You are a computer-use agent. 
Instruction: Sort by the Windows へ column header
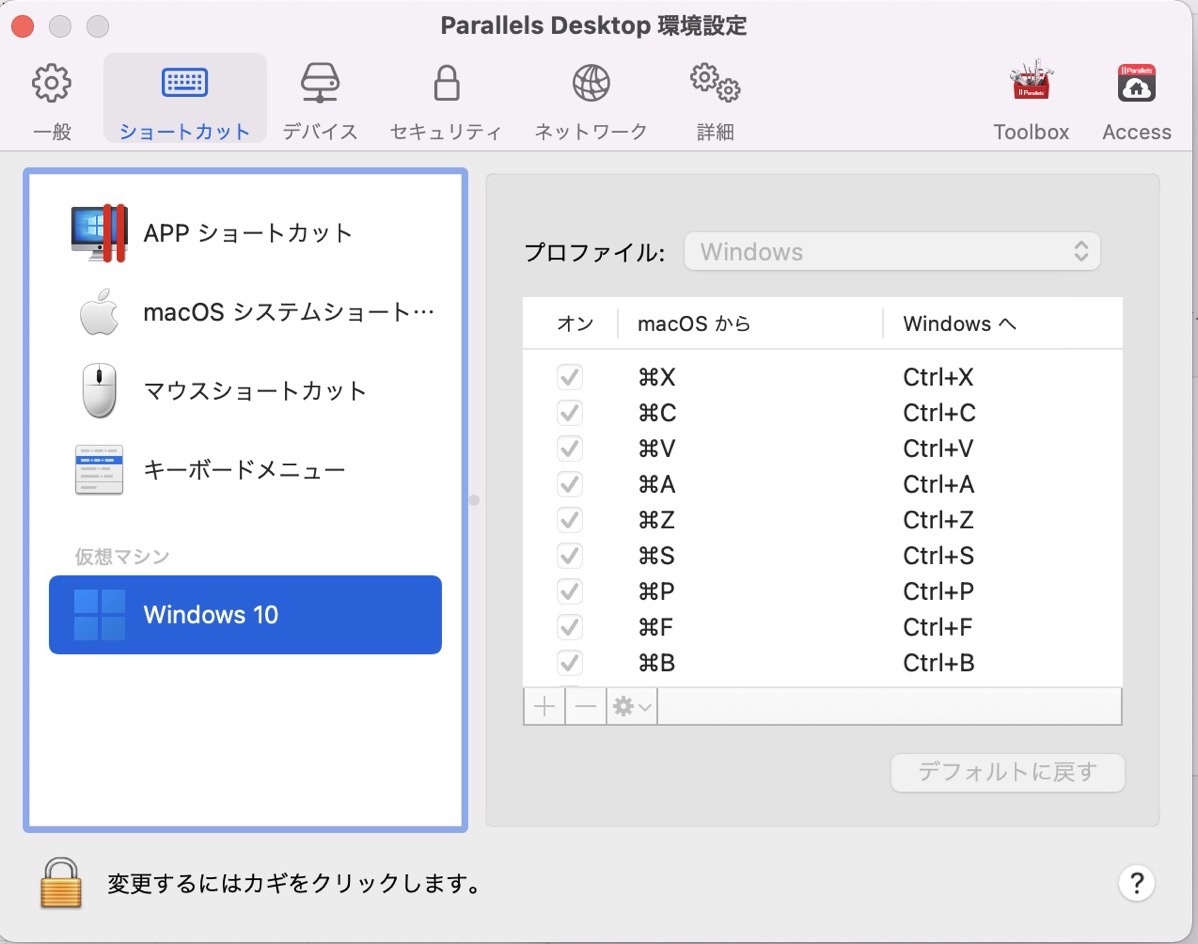(960, 324)
